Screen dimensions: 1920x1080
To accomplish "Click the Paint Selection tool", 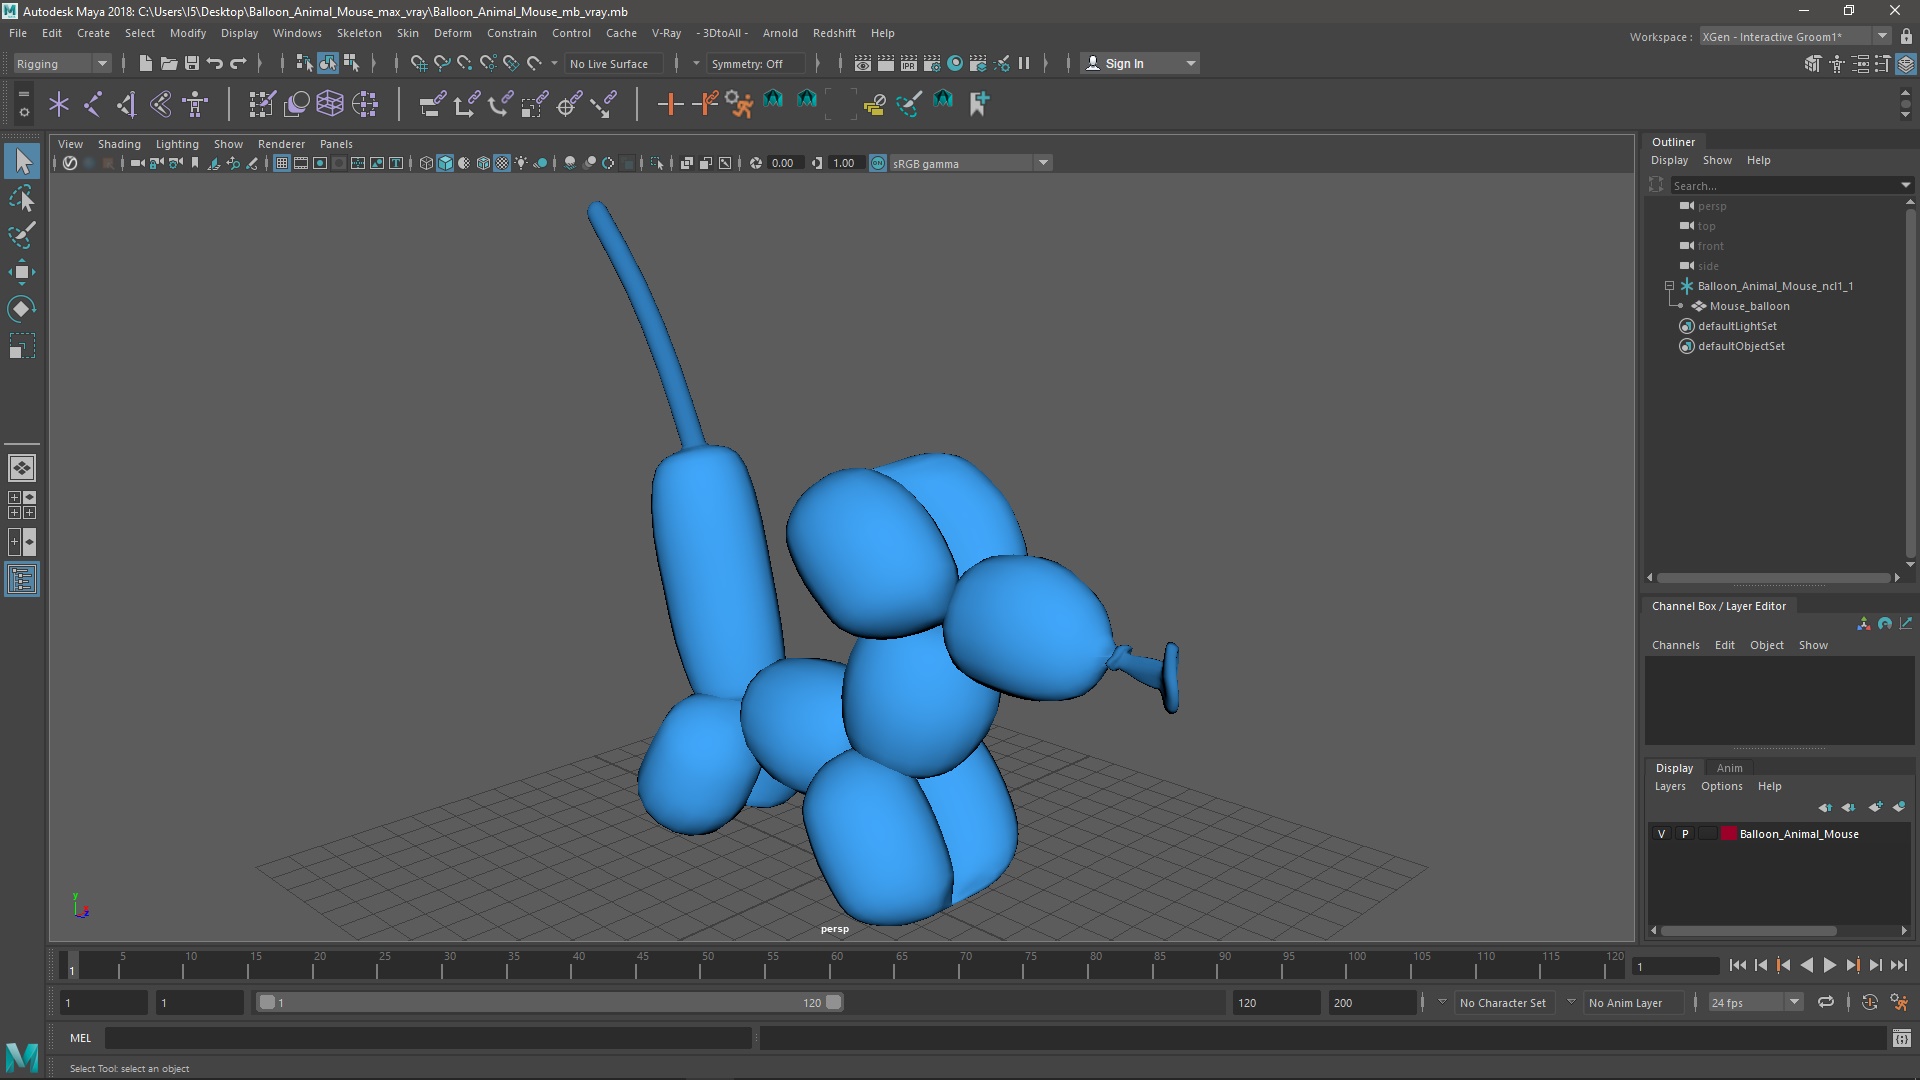I will coord(22,236).
